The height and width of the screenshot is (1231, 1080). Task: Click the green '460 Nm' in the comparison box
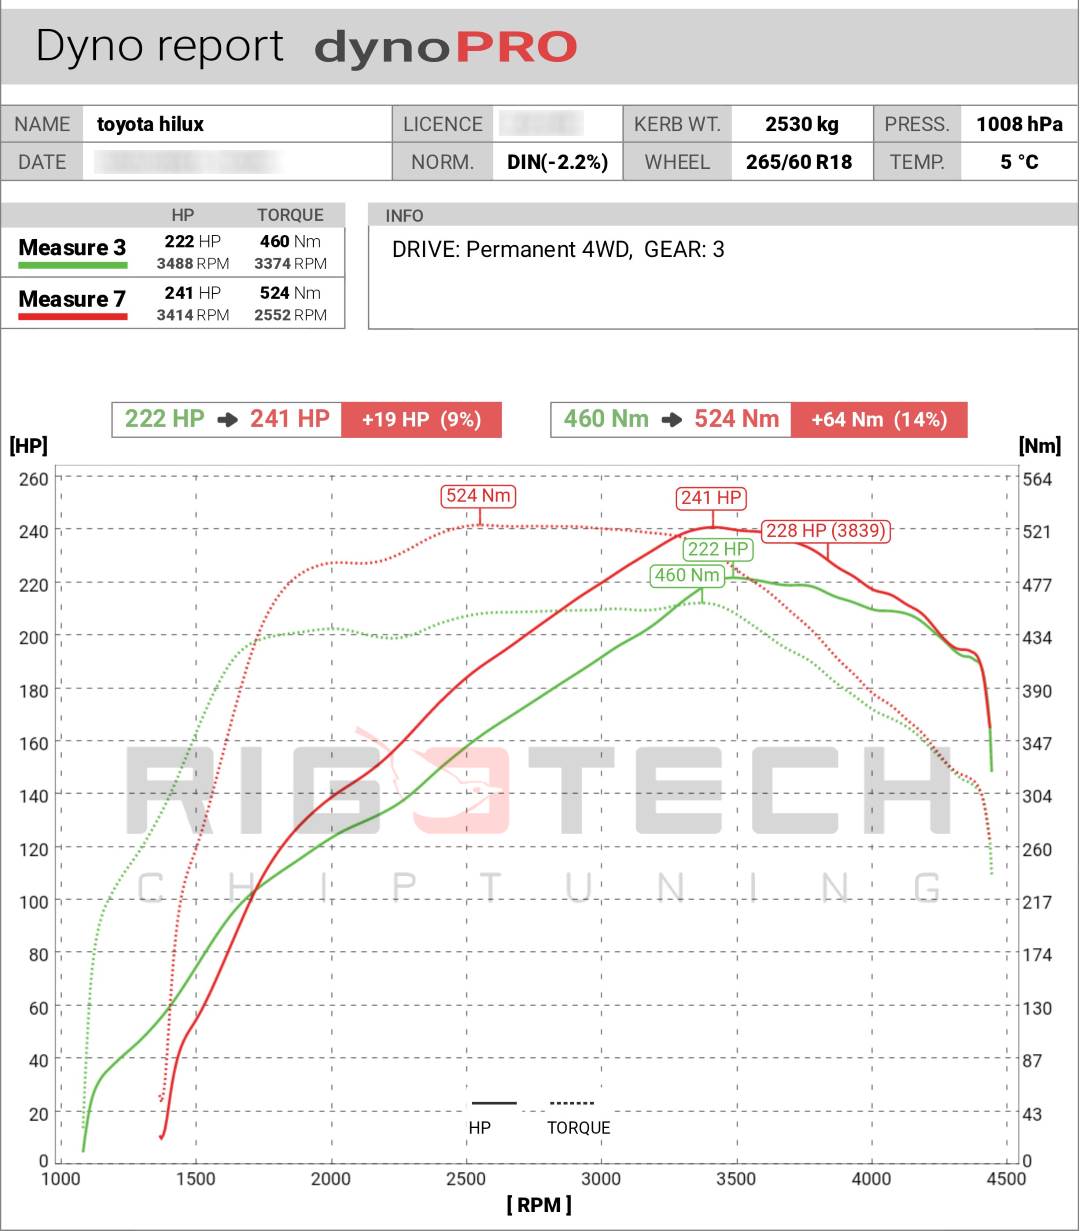coord(605,419)
